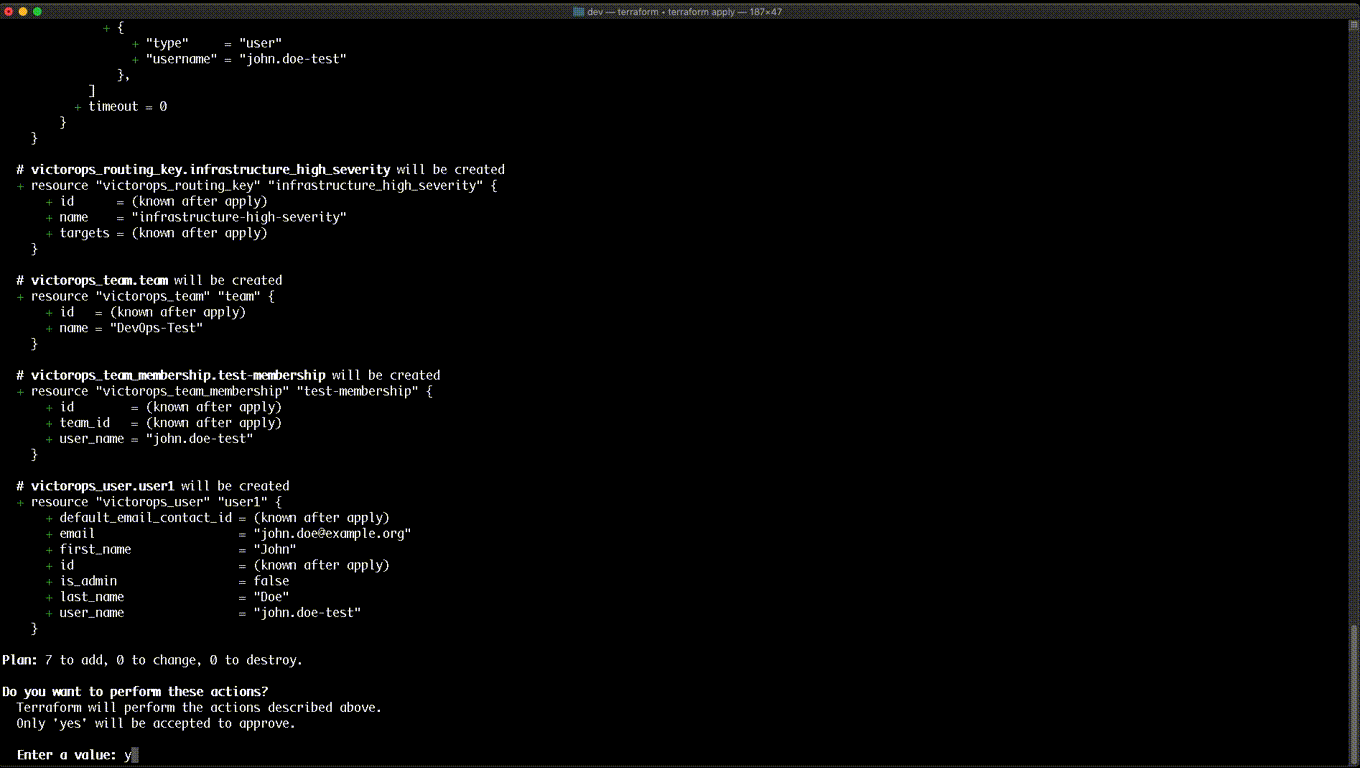Minimize the terminal with yellow button
Viewport: 1360px width, 768px height.
[23, 11]
